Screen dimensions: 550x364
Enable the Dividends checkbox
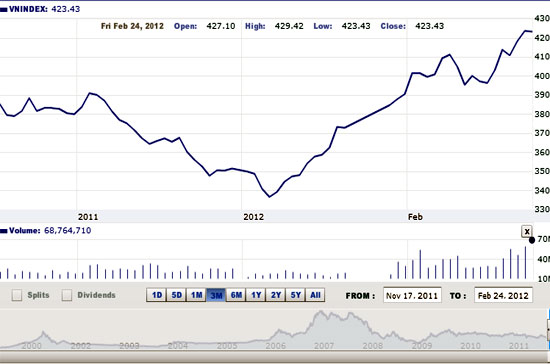pos(67,295)
